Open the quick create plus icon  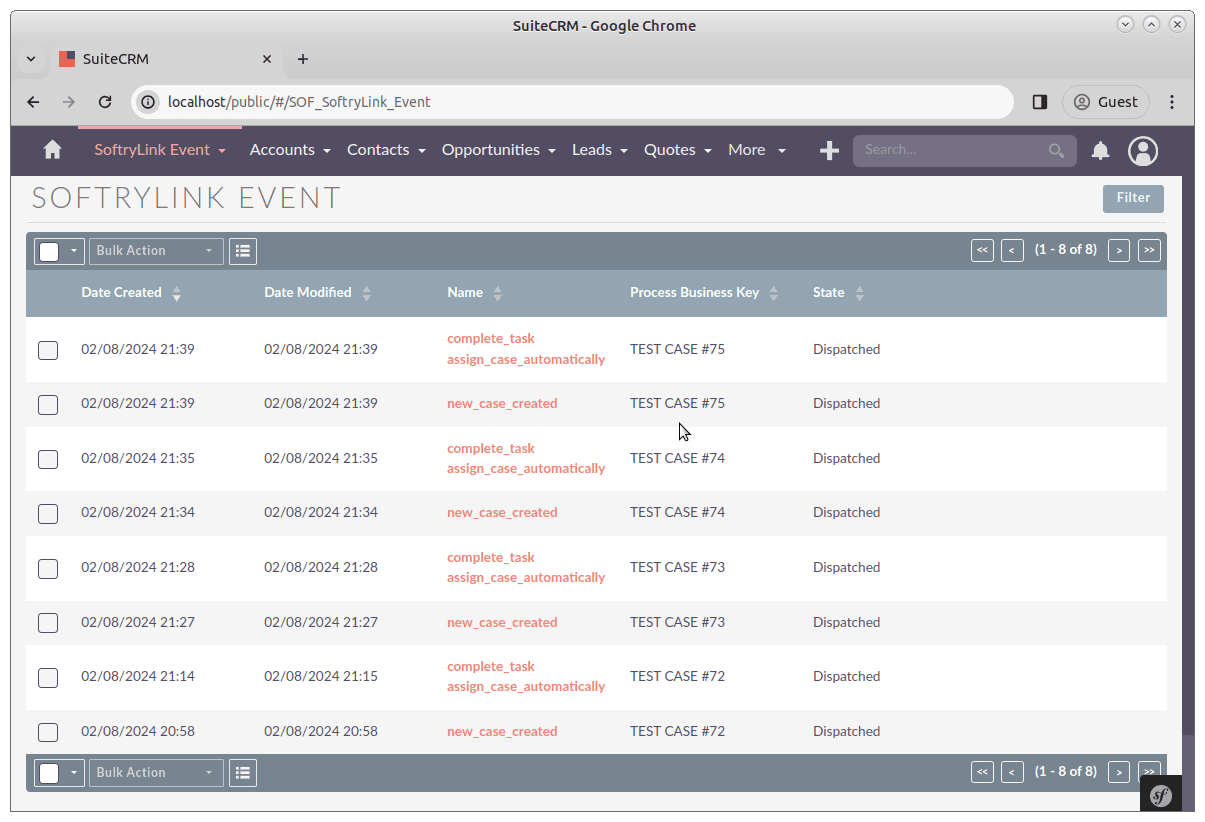pos(829,150)
